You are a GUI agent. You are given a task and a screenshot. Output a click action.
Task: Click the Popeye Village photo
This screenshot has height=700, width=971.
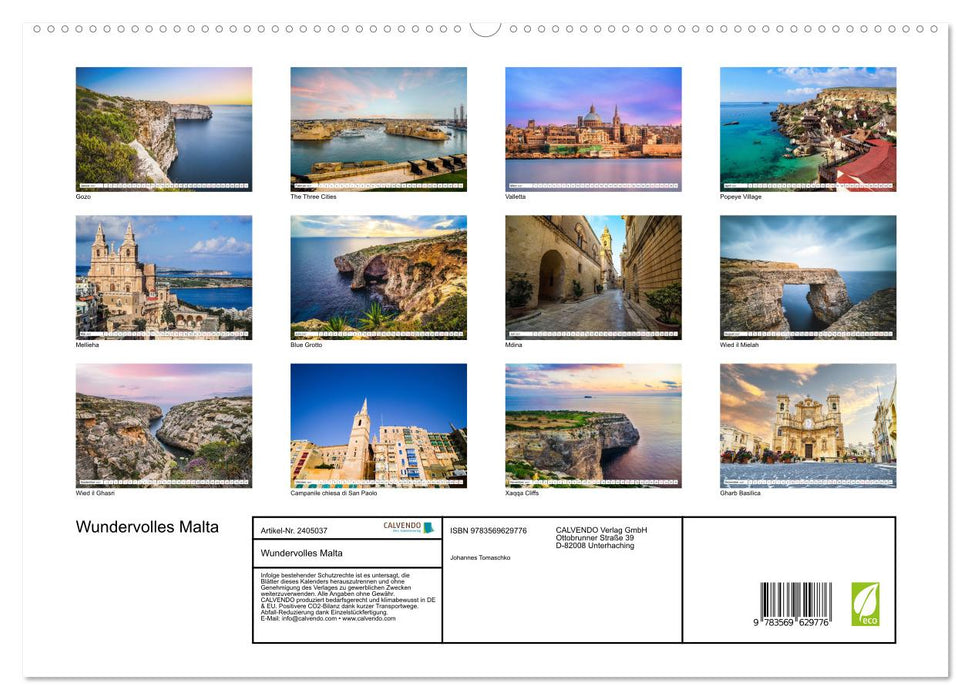[x=808, y=129]
